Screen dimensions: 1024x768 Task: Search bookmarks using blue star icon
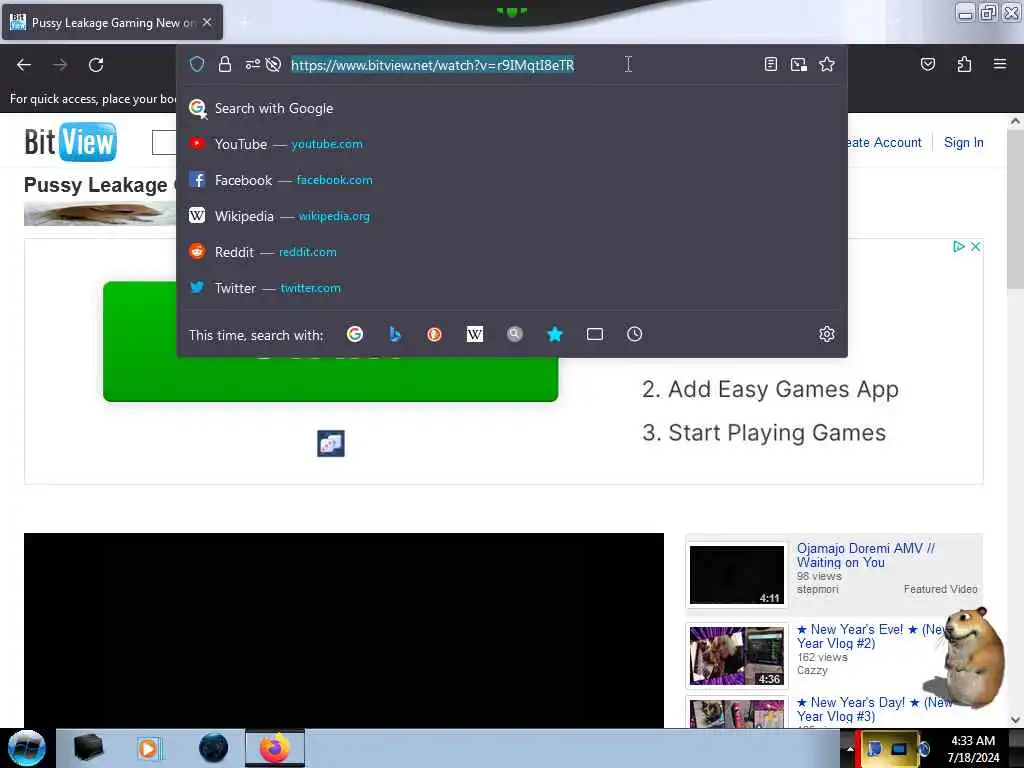[554, 334]
